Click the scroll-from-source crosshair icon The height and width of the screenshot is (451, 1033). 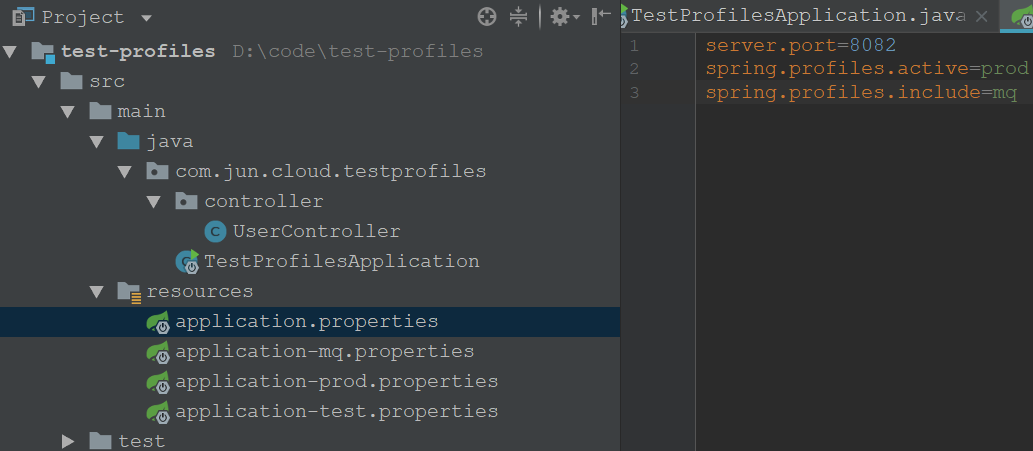[487, 16]
